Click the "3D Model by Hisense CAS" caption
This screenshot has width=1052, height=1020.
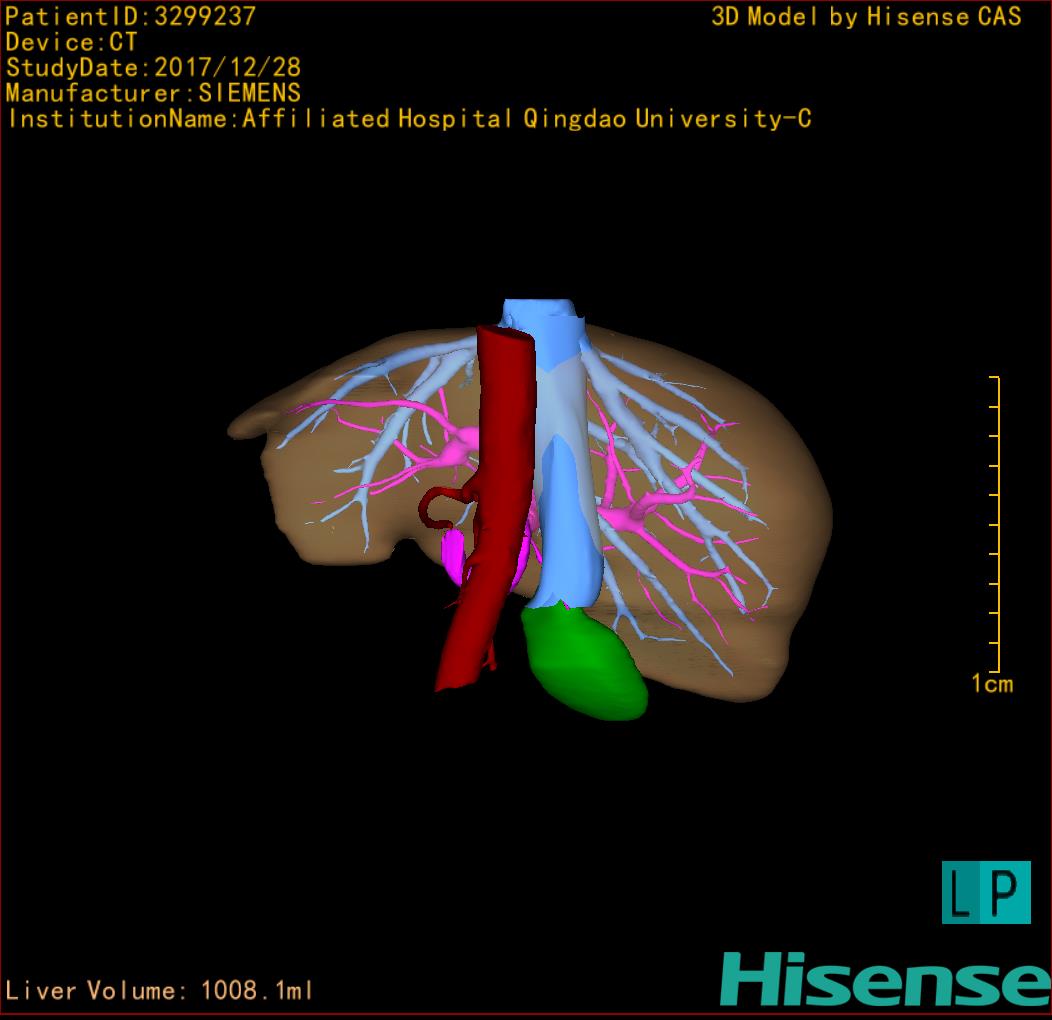pyautogui.click(x=866, y=17)
